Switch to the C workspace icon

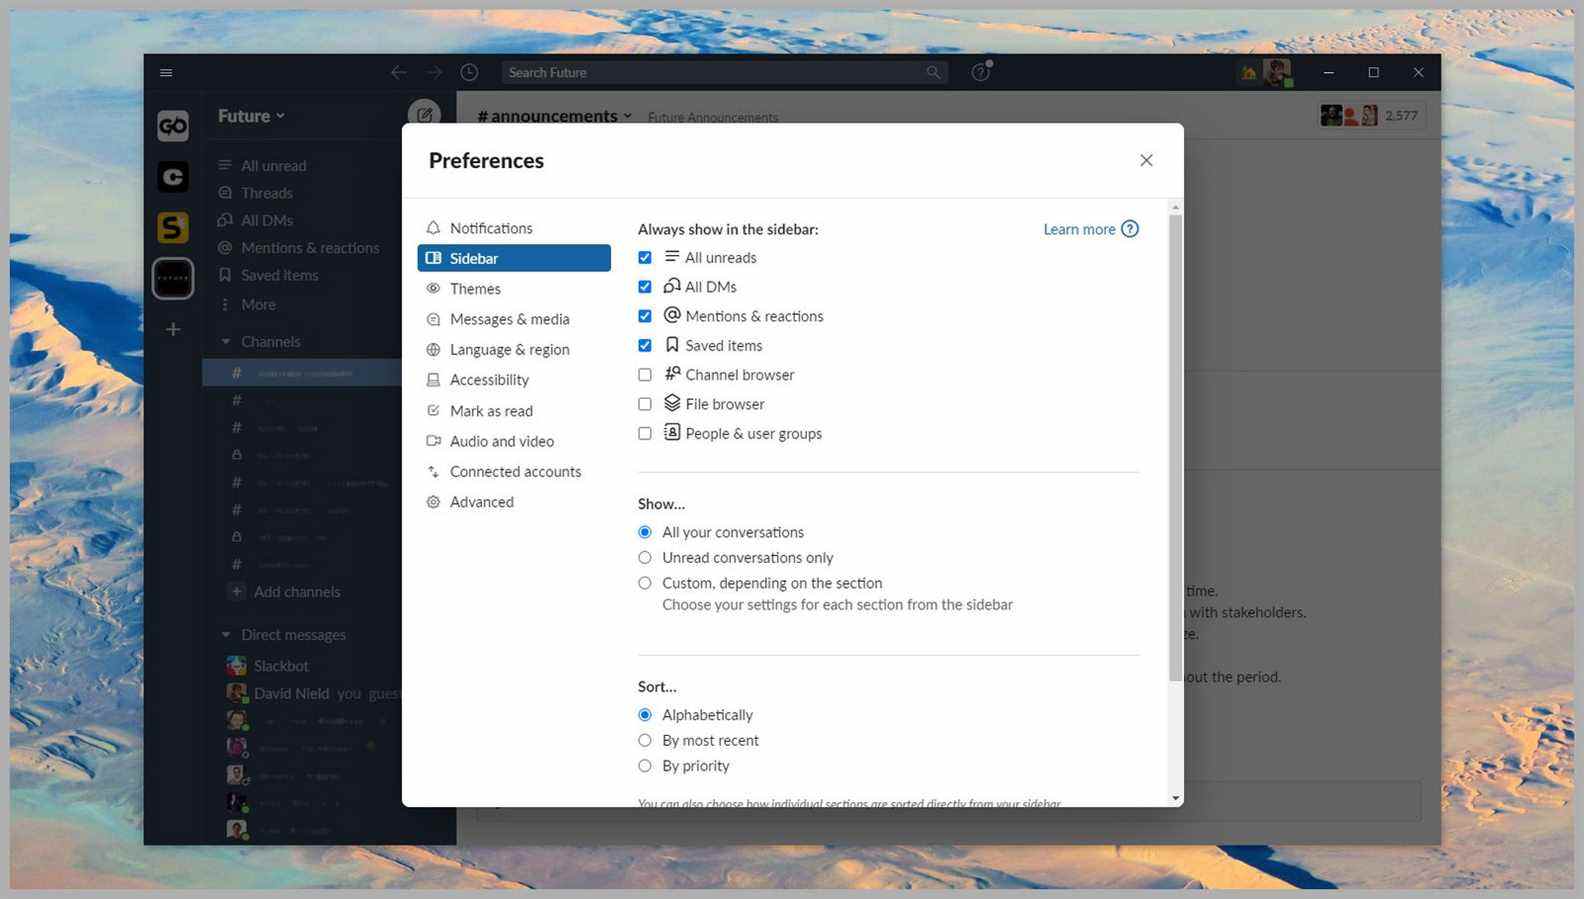173,177
